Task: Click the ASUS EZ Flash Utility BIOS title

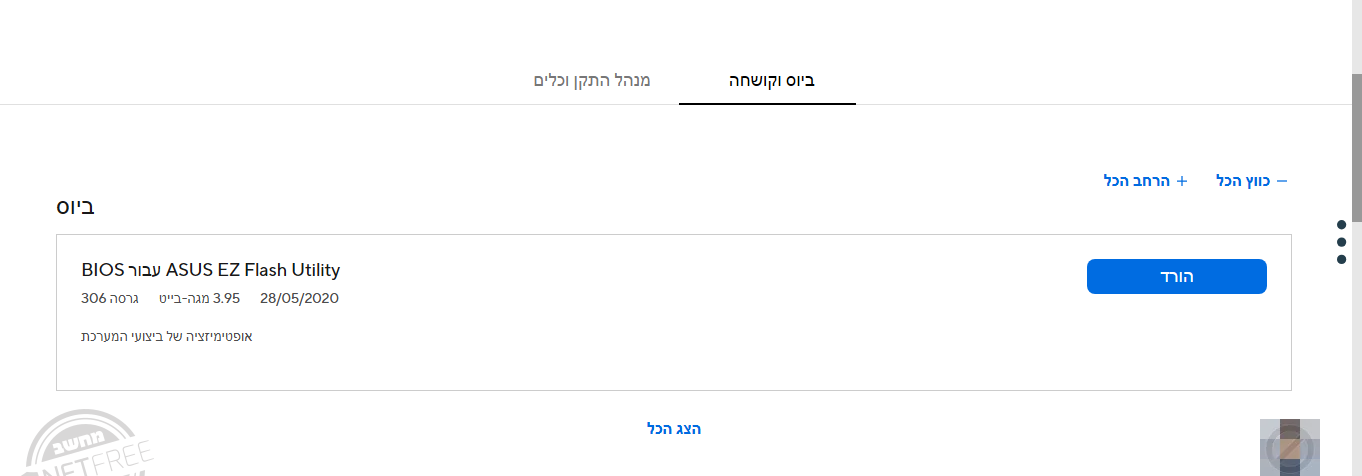Action: [x=211, y=270]
